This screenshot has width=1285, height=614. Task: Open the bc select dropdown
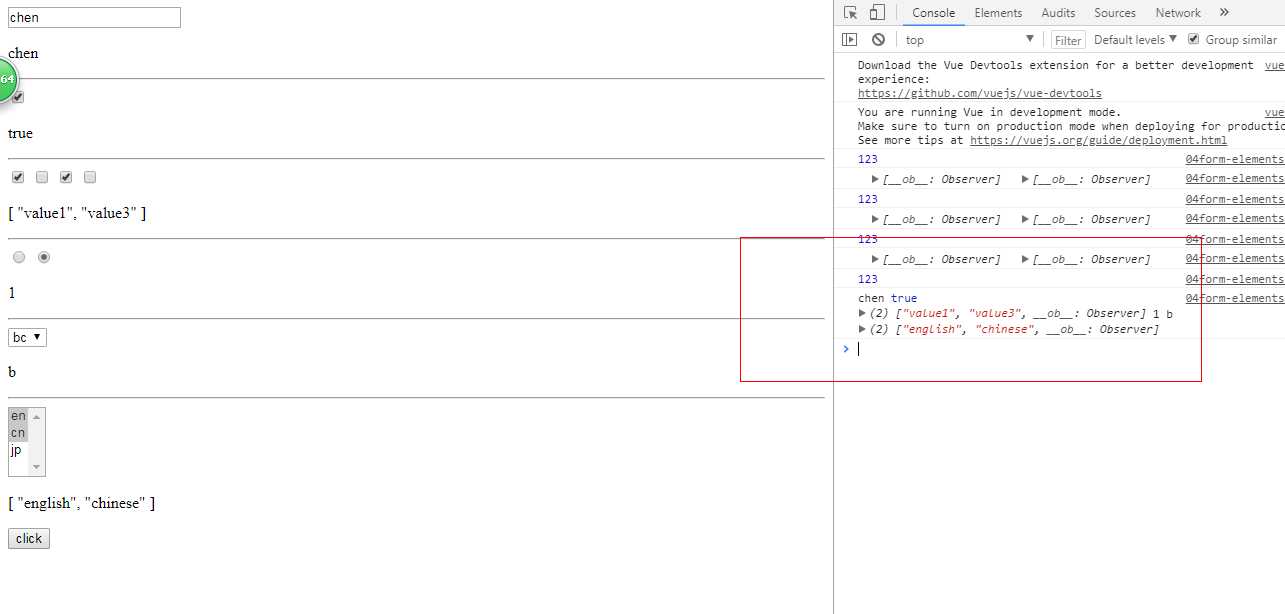tap(27, 337)
